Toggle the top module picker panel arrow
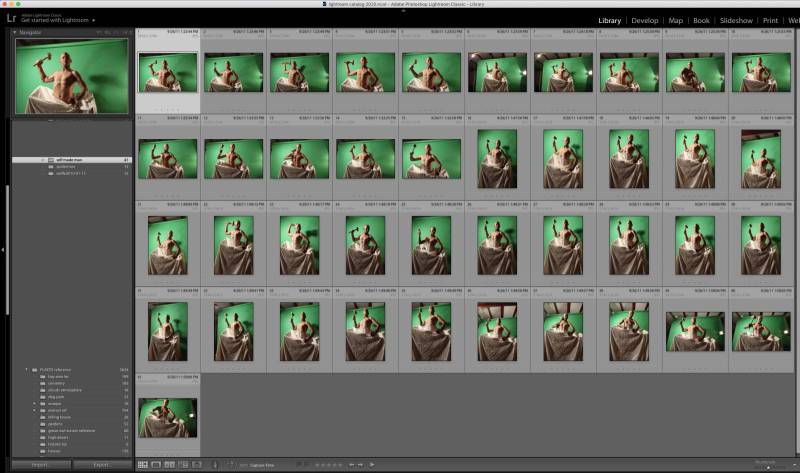 pos(403,11)
